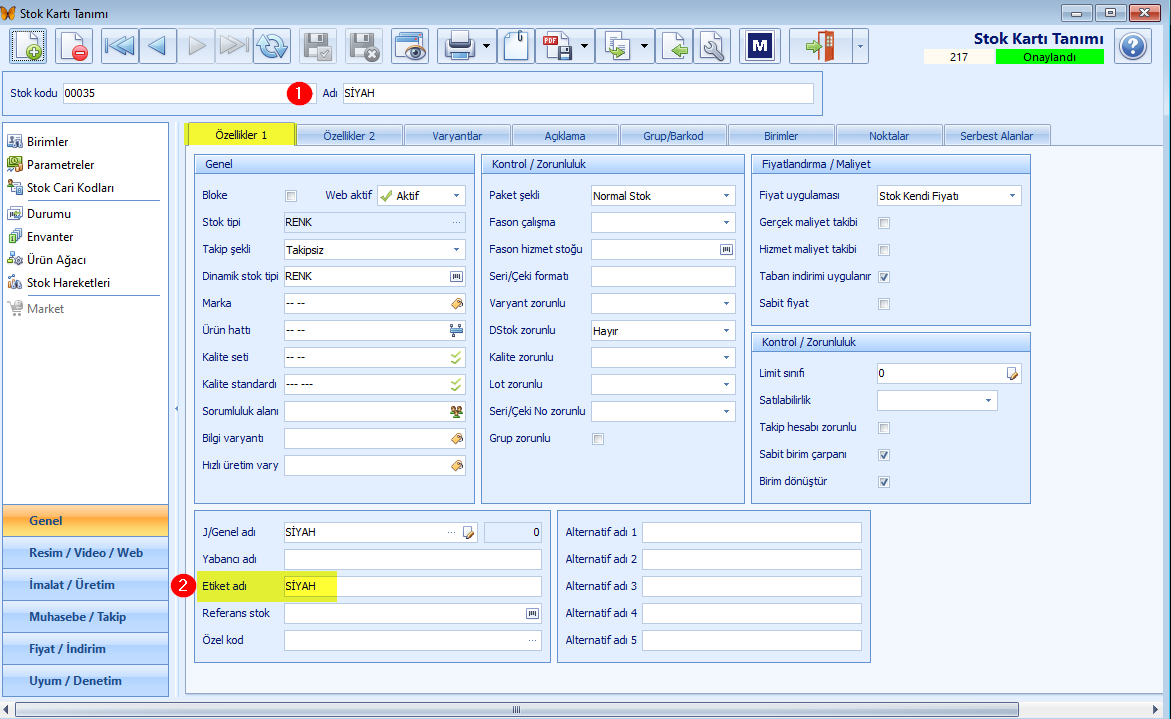The height and width of the screenshot is (719, 1171).
Task: Go to the first record
Action: point(119,46)
